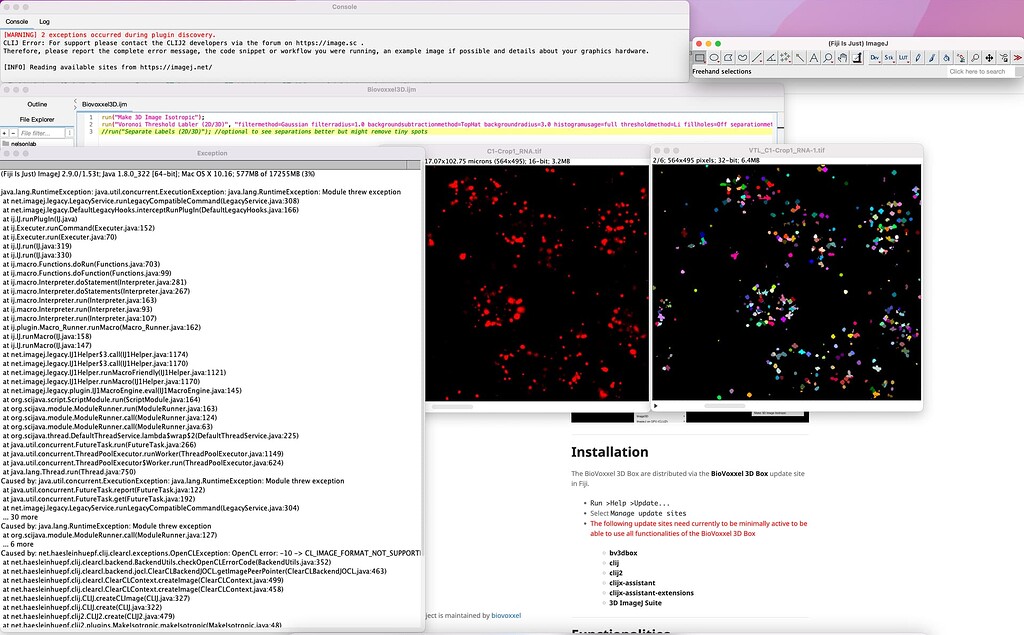Select the point selection tool

(x=785, y=59)
